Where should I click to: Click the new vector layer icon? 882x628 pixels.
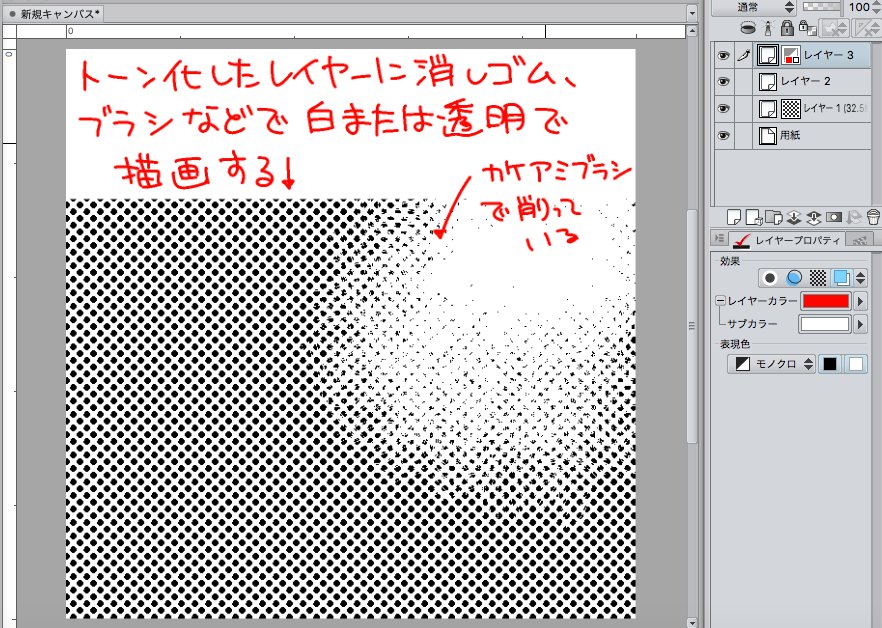coord(753,217)
